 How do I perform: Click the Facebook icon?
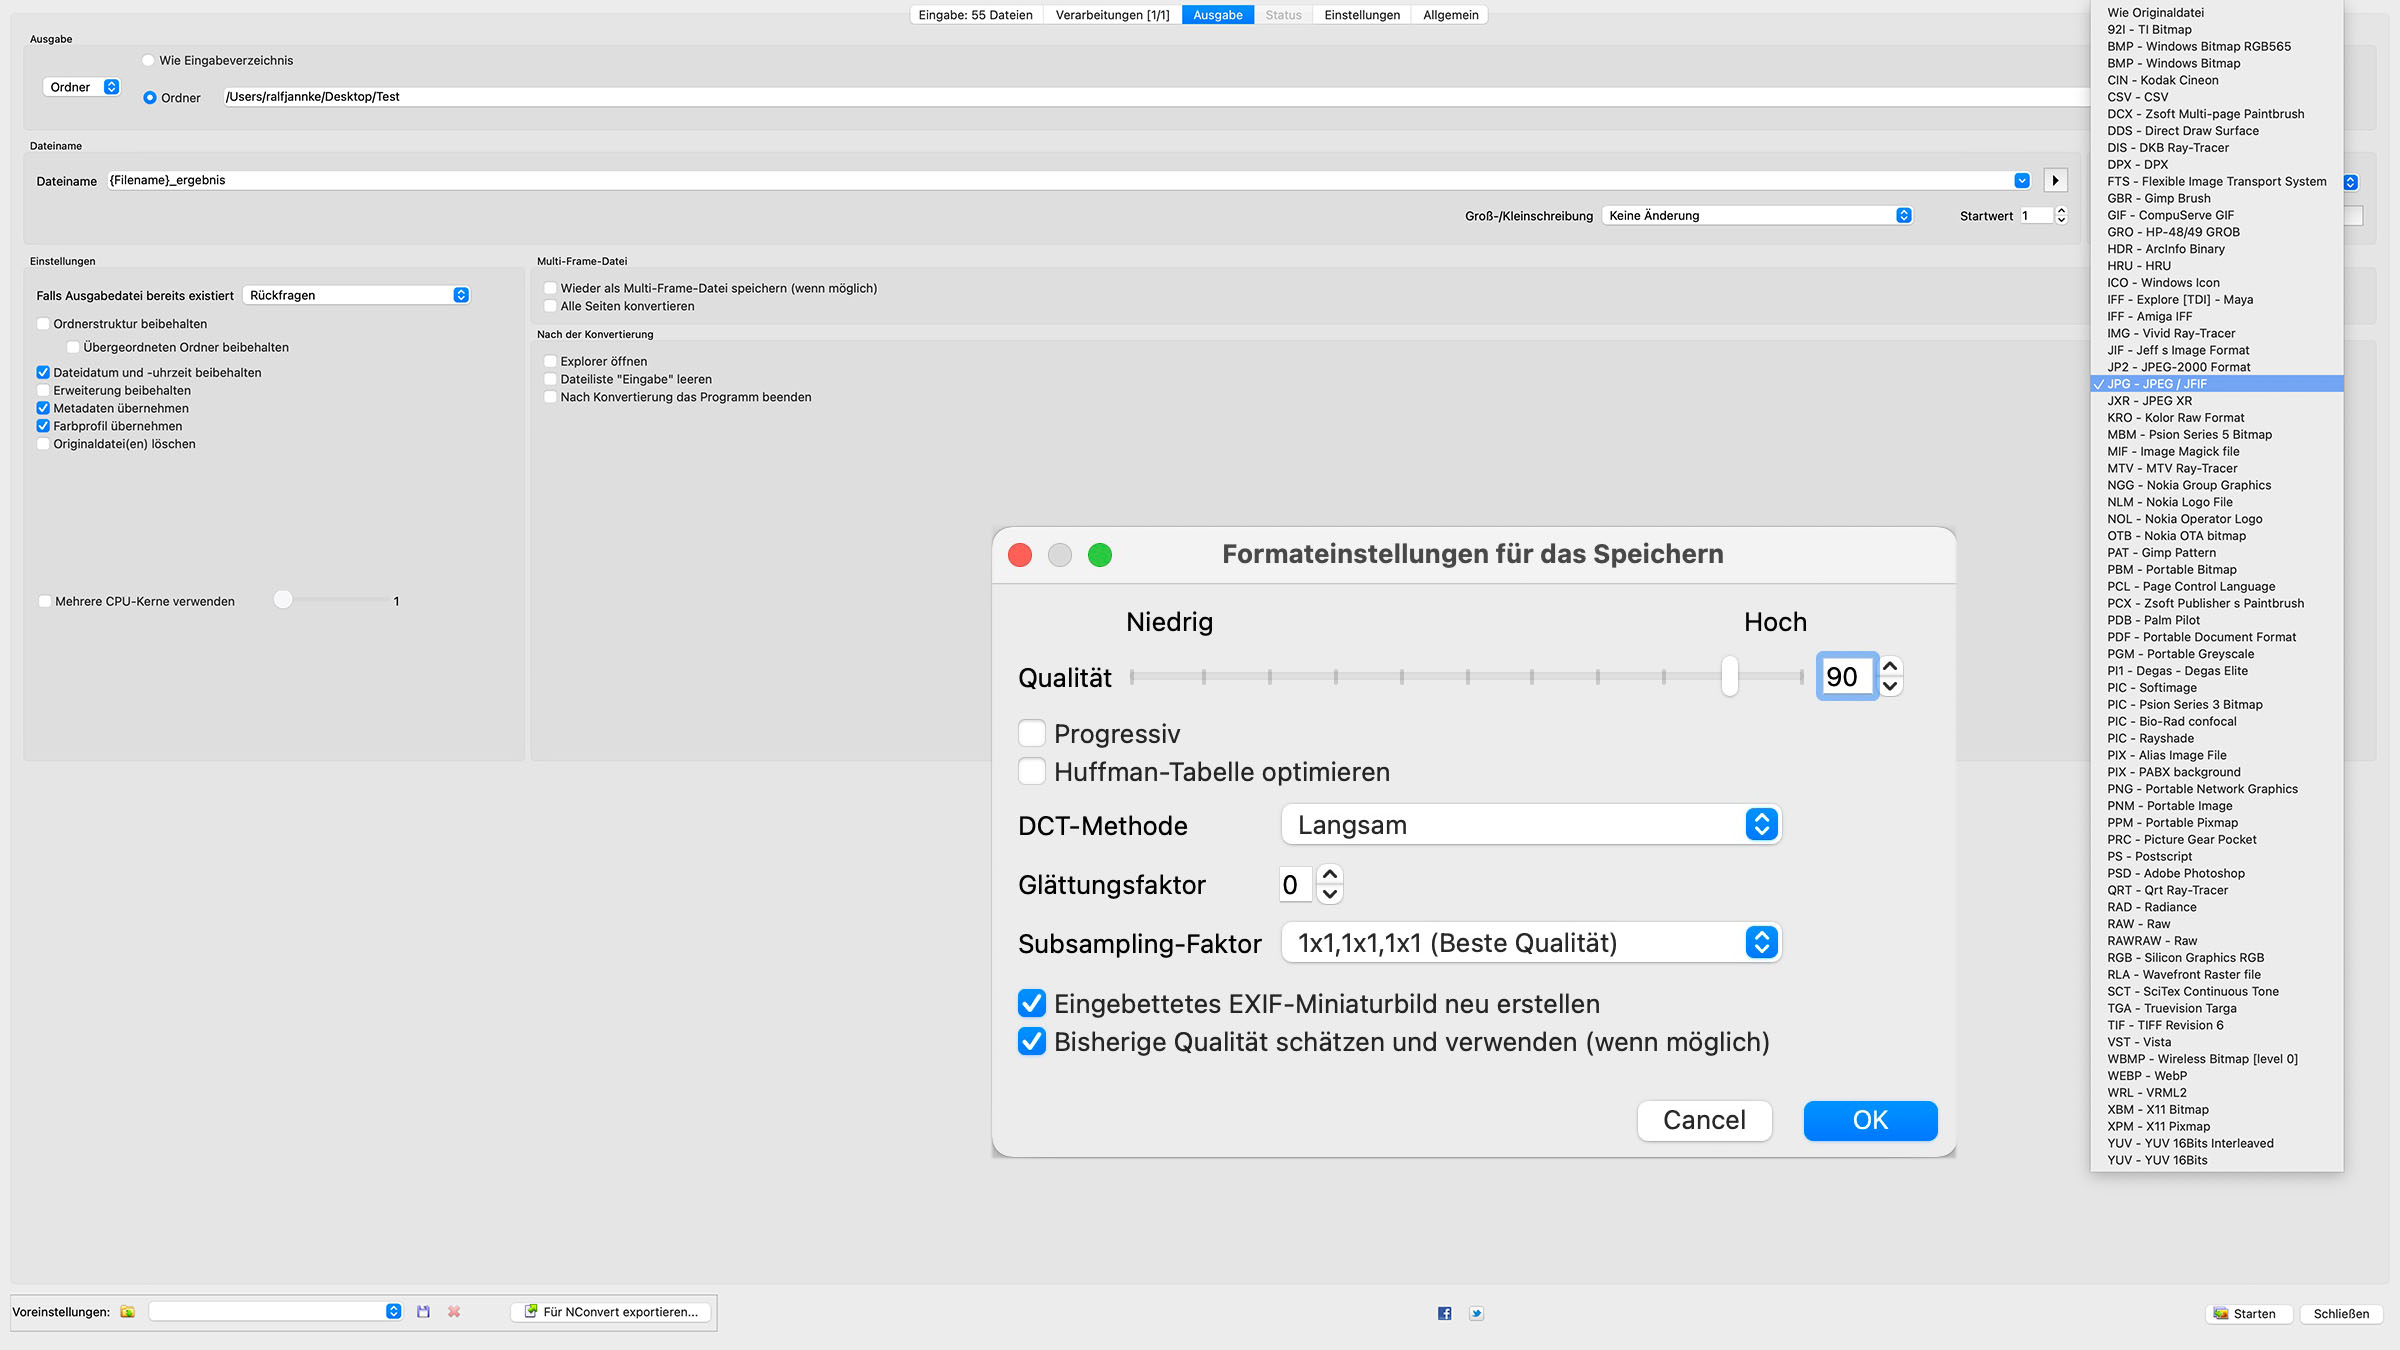coord(1444,1314)
